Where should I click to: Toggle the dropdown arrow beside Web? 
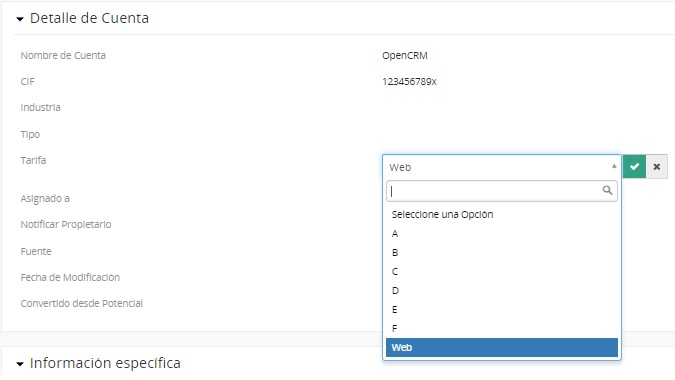pos(614,166)
